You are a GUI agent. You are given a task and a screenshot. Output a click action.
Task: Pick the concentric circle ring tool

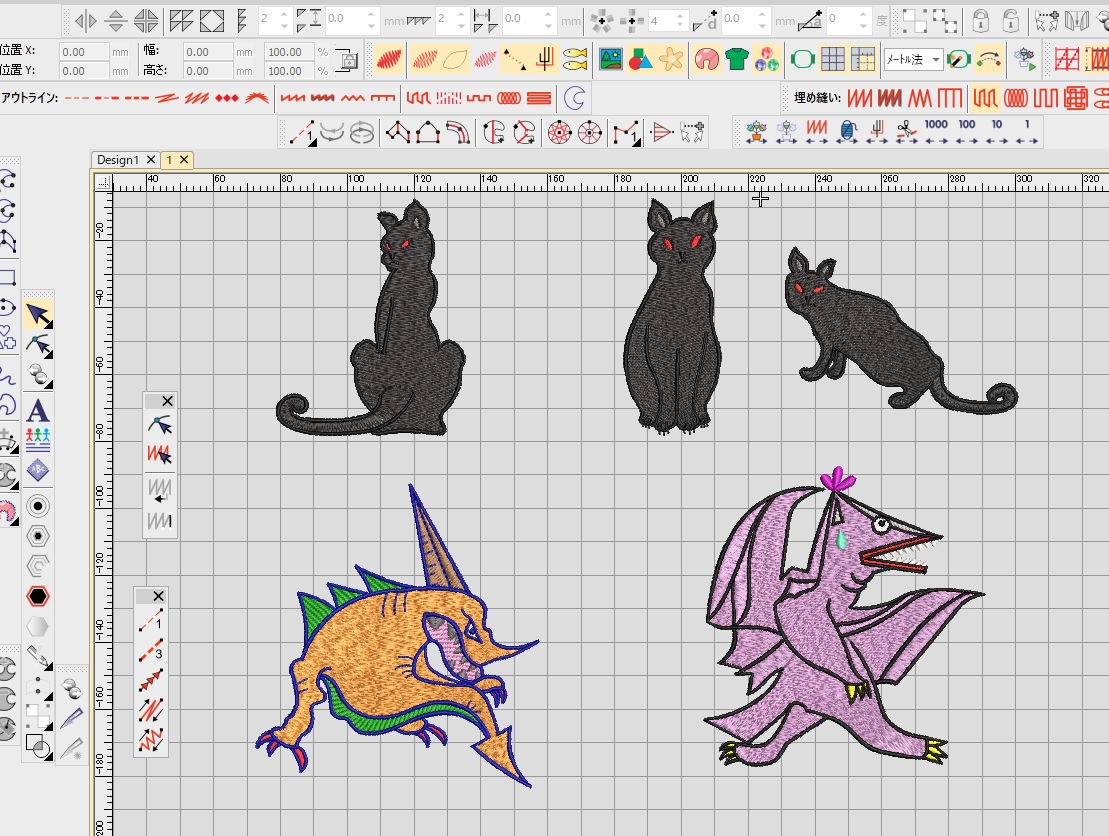click(38, 506)
